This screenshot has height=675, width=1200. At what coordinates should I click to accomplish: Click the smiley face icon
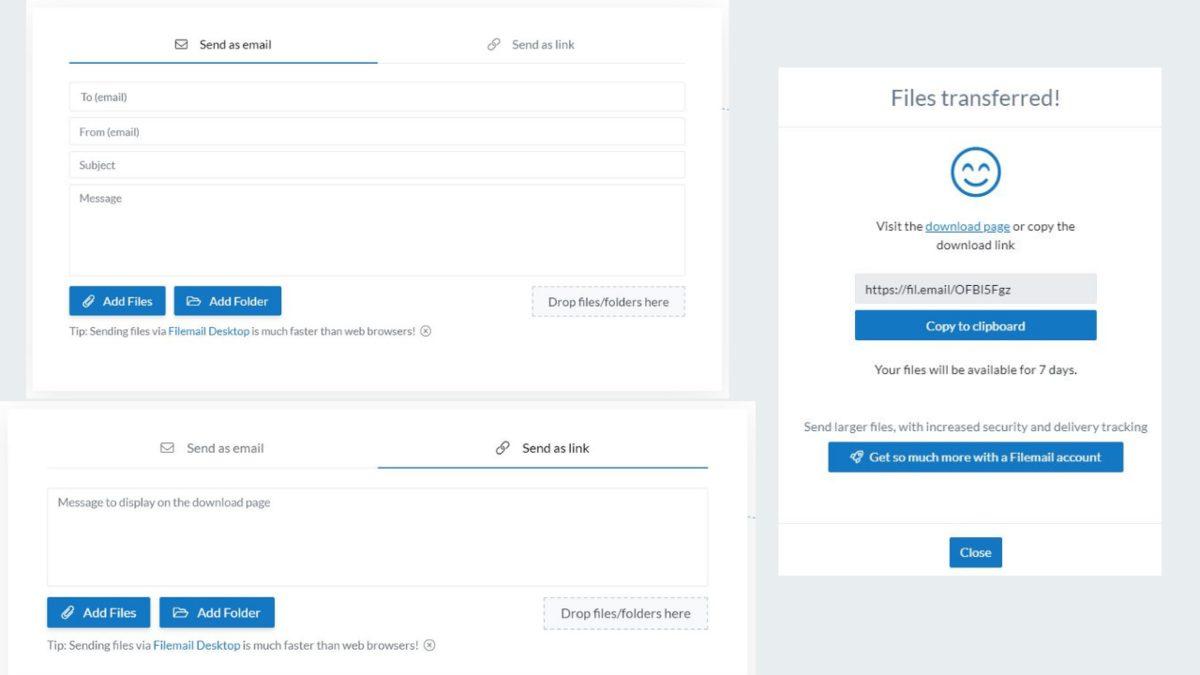click(975, 171)
